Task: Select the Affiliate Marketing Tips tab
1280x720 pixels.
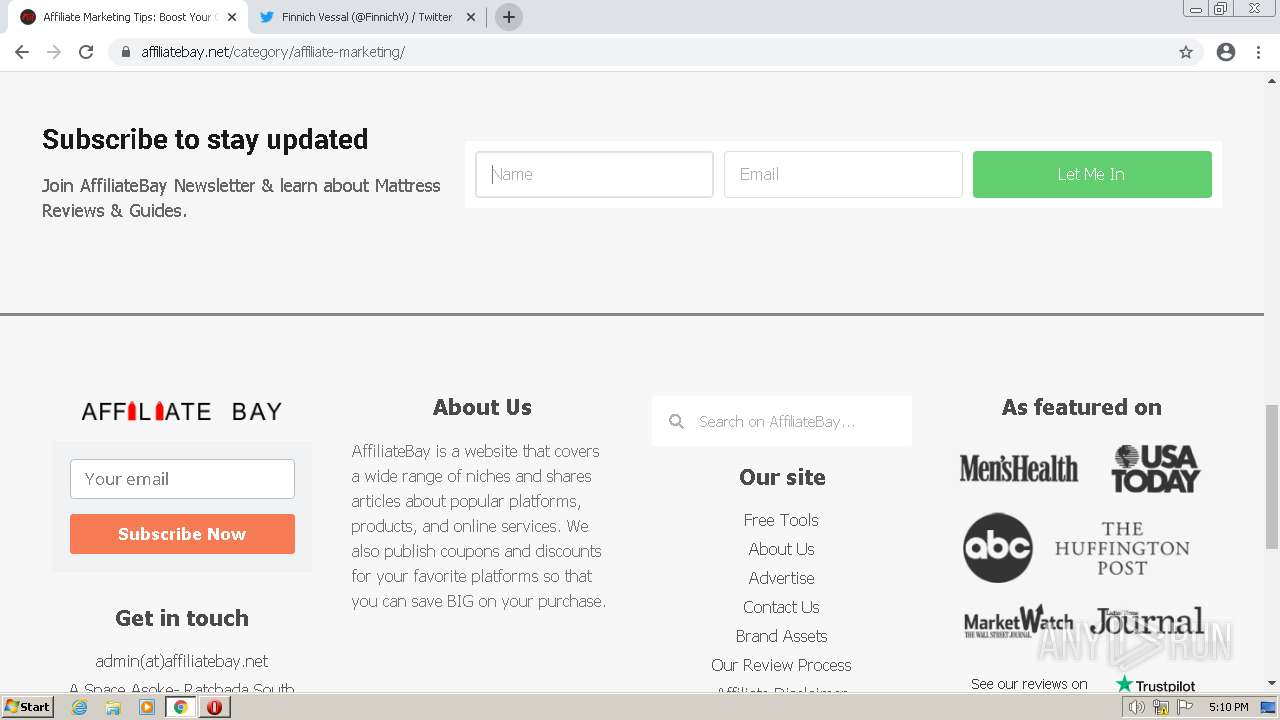Action: click(x=128, y=17)
